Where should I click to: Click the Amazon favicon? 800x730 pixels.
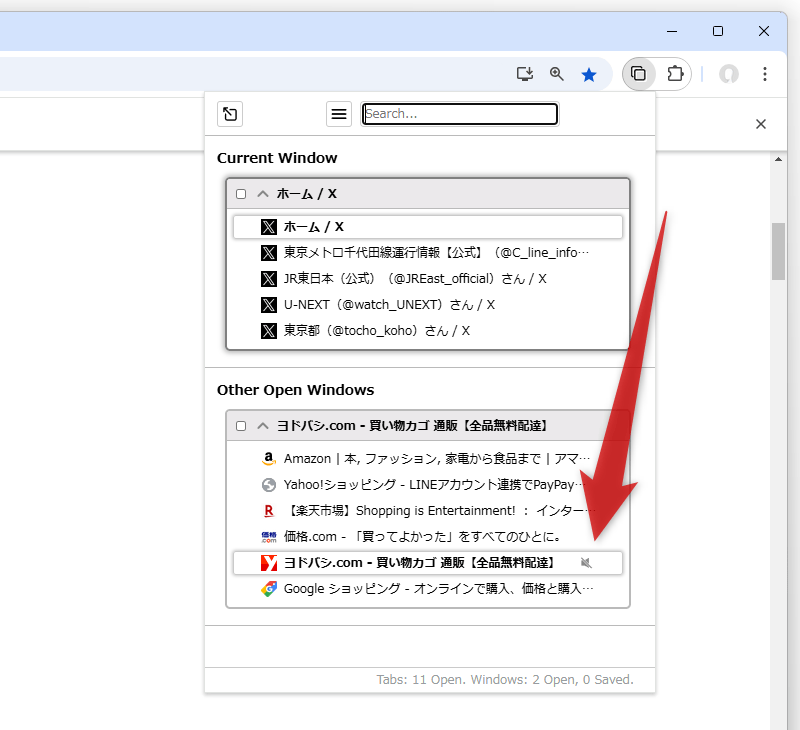point(269,459)
